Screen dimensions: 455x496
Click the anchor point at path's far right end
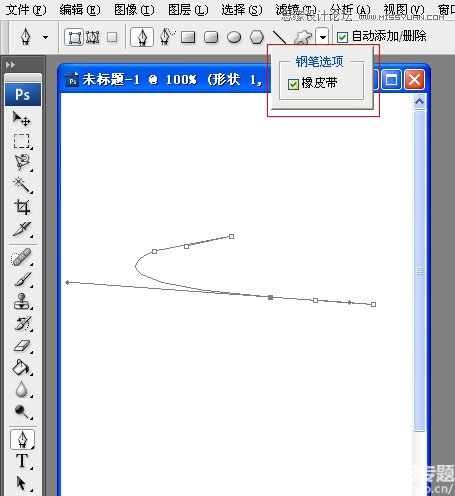[373, 304]
